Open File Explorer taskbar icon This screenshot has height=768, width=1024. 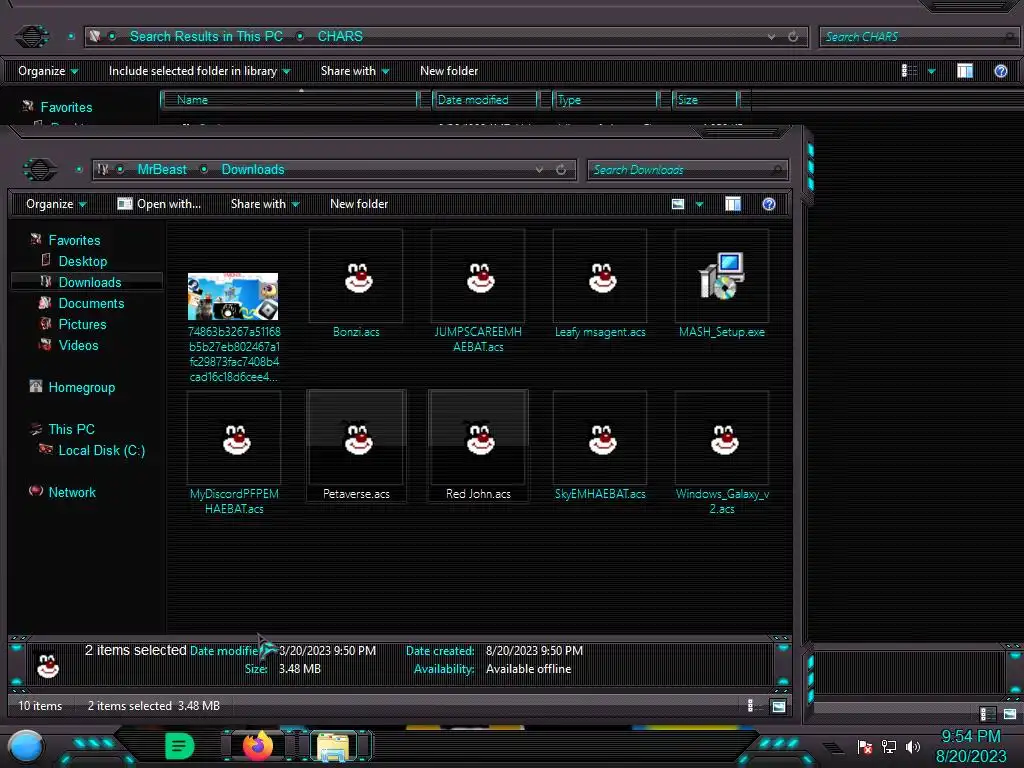click(333, 746)
